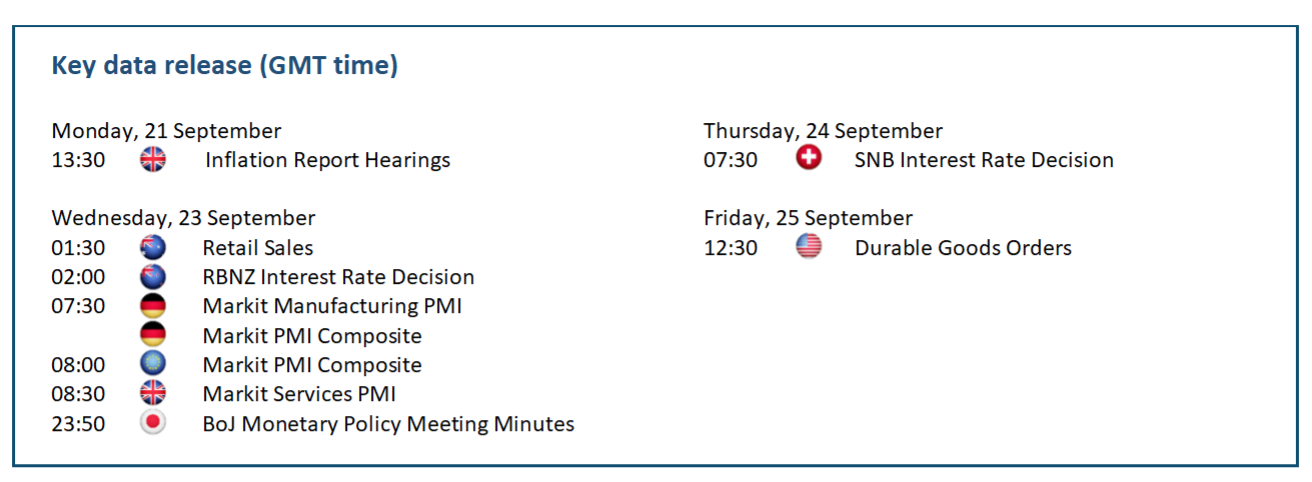Screen dimensions: 1312x482
Task: Click the New Zealand flag beside RBNZ decision
Action: 153,277
